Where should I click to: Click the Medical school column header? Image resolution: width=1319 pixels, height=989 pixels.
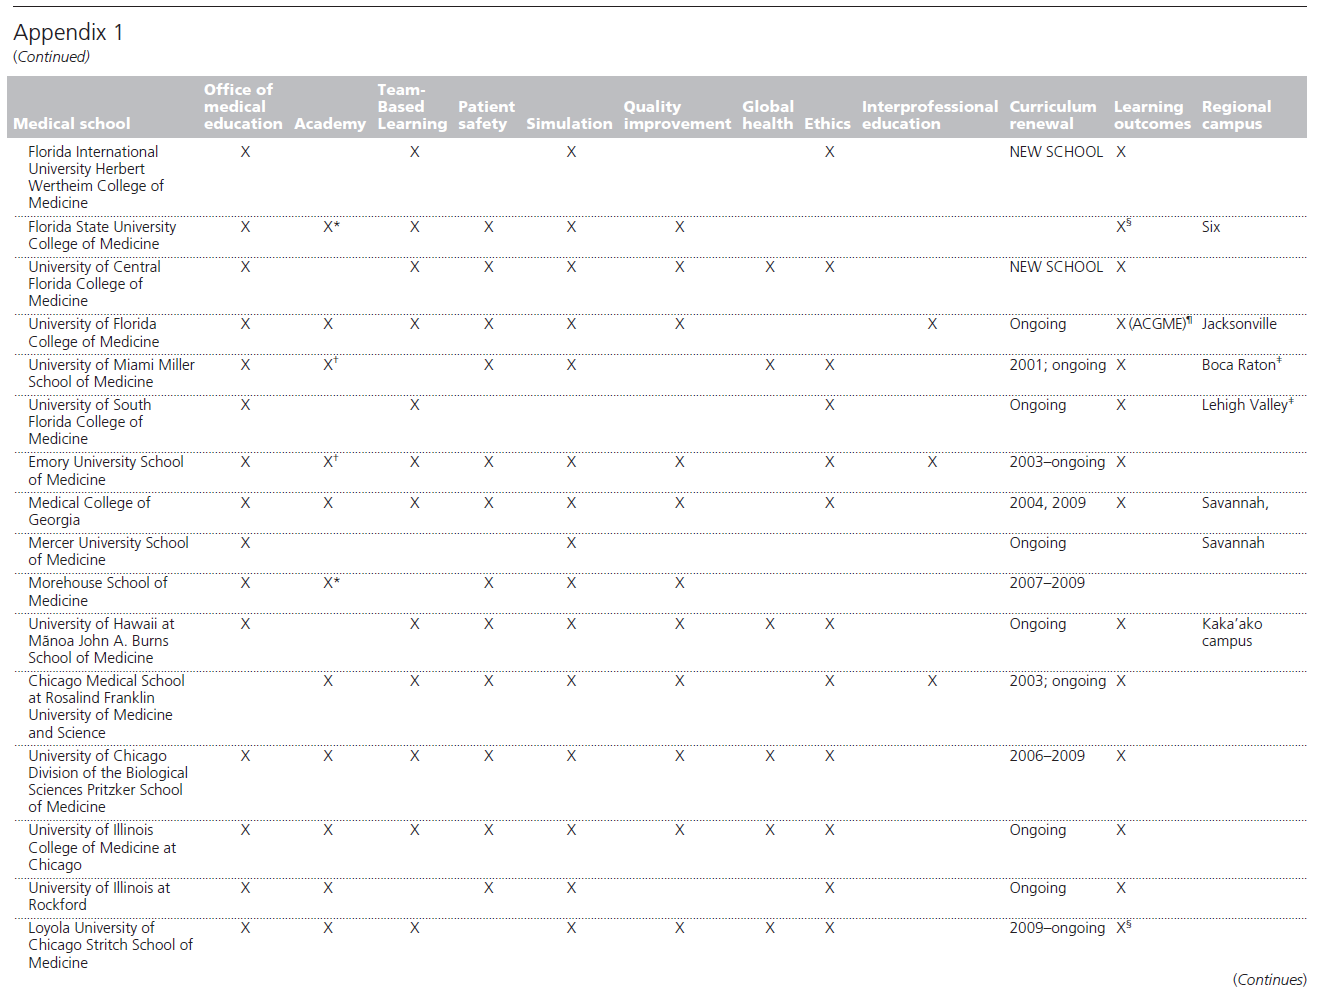72,124
